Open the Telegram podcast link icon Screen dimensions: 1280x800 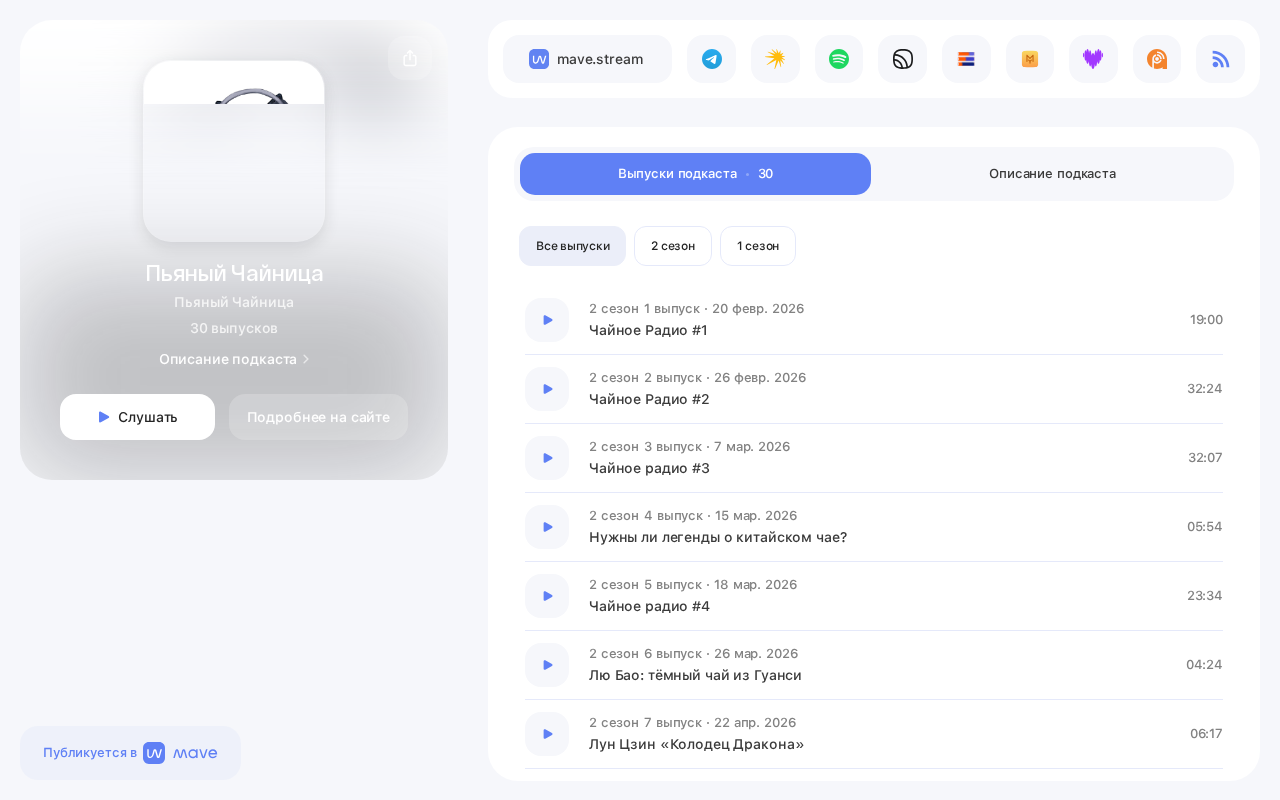pyautogui.click(x=711, y=59)
